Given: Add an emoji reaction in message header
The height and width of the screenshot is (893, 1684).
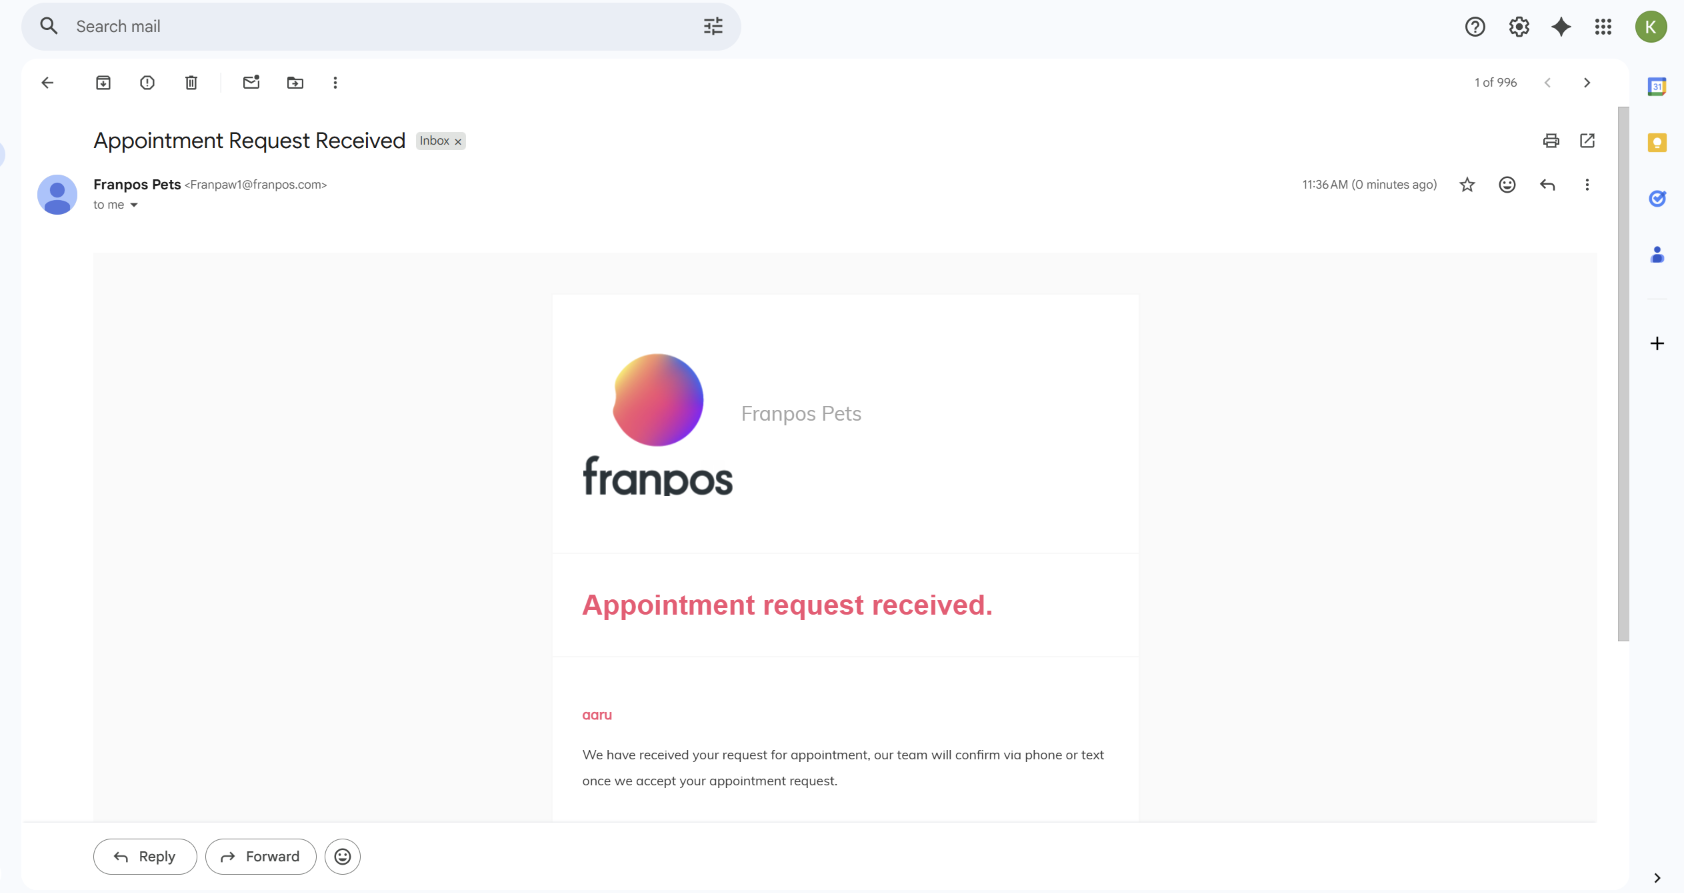Looking at the screenshot, I should [1507, 185].
